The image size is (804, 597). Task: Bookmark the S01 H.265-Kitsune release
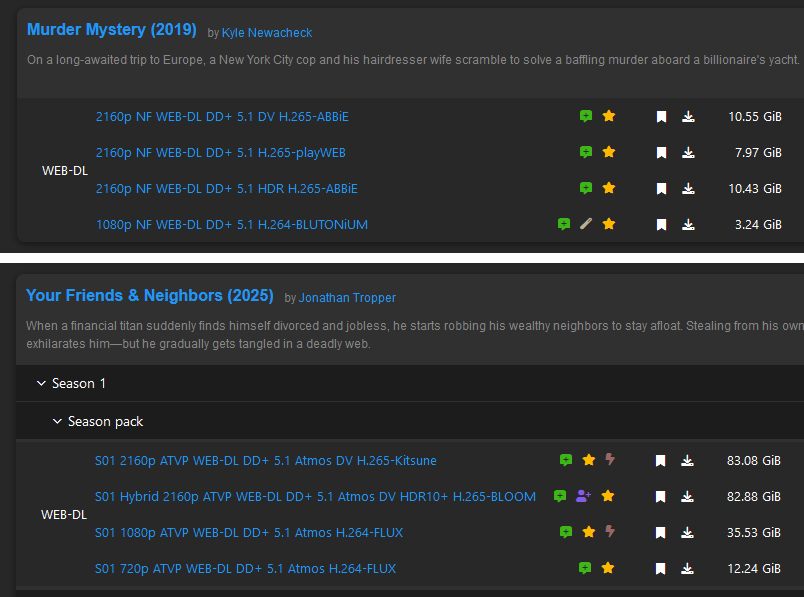pos(660,461)
